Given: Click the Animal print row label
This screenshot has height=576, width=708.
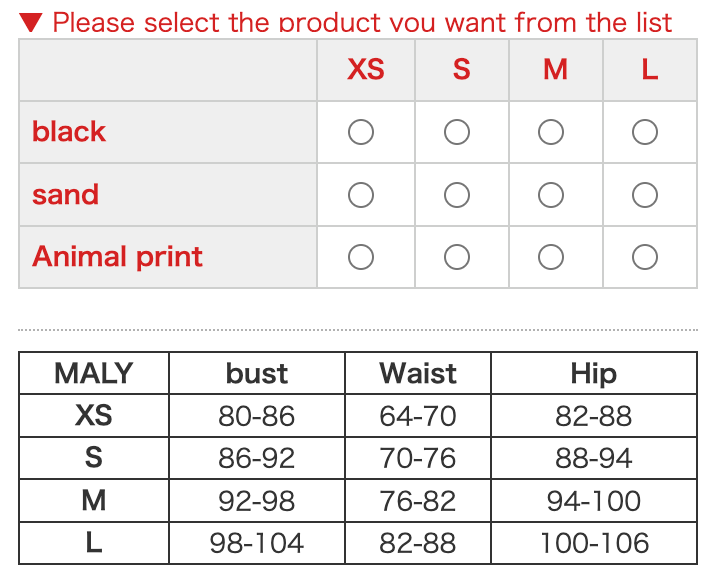Looking at the screenshot, I should [117, 257].
